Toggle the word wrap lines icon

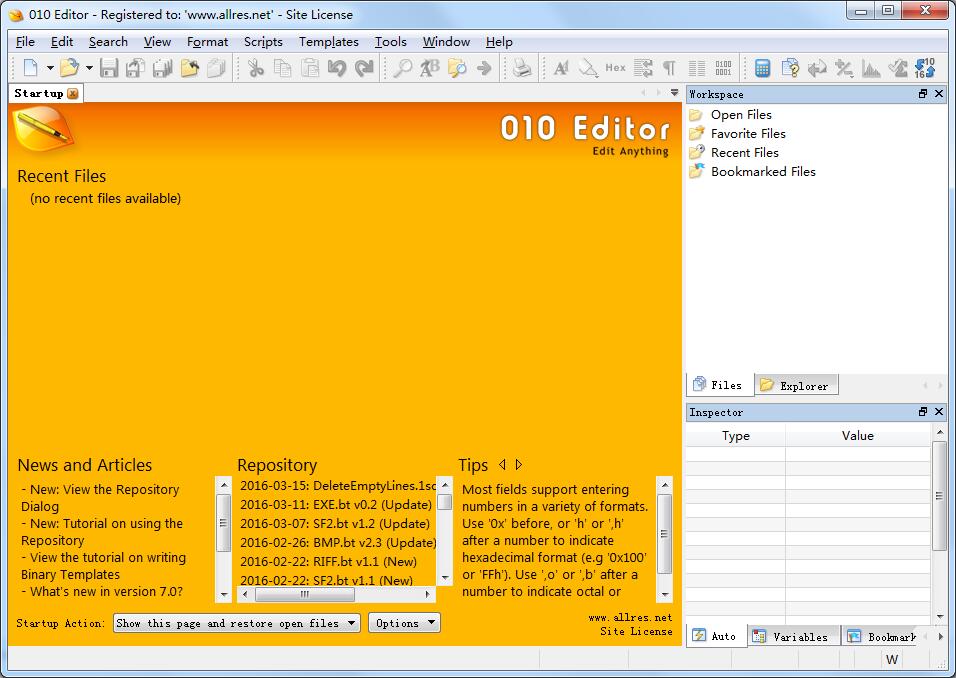pos(643,68)
